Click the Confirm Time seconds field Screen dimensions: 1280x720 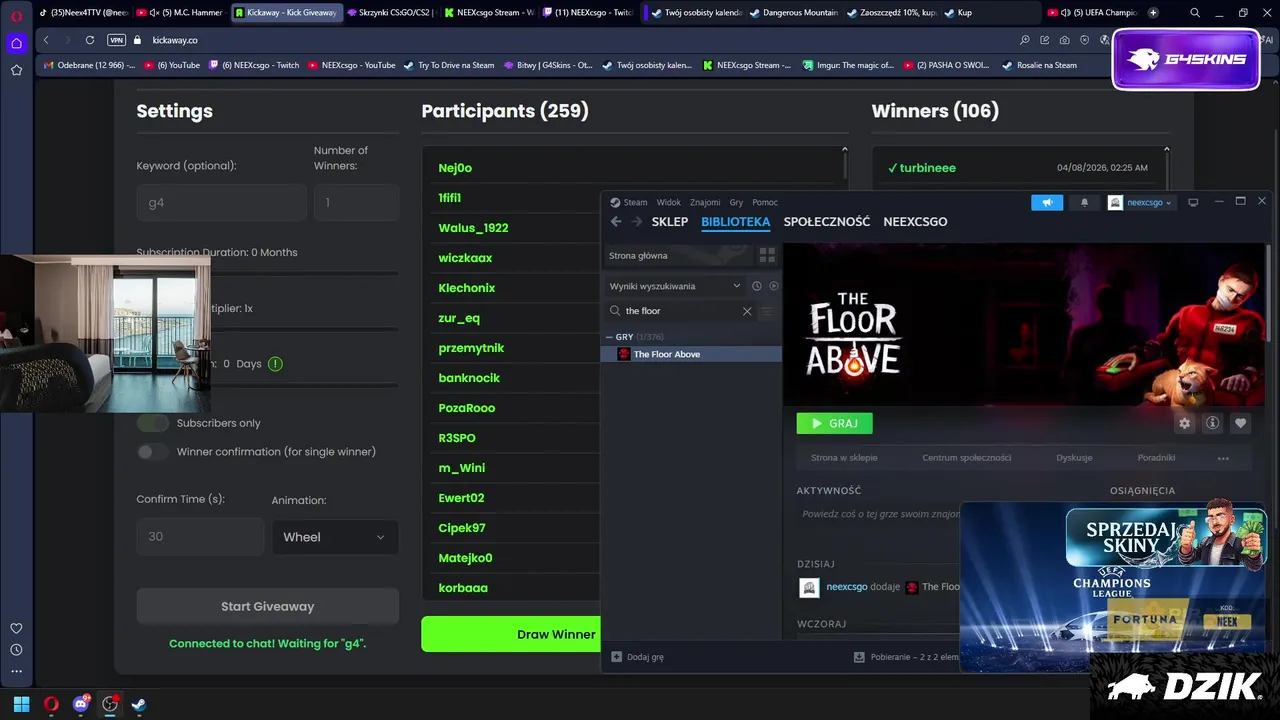pos(200,537)
